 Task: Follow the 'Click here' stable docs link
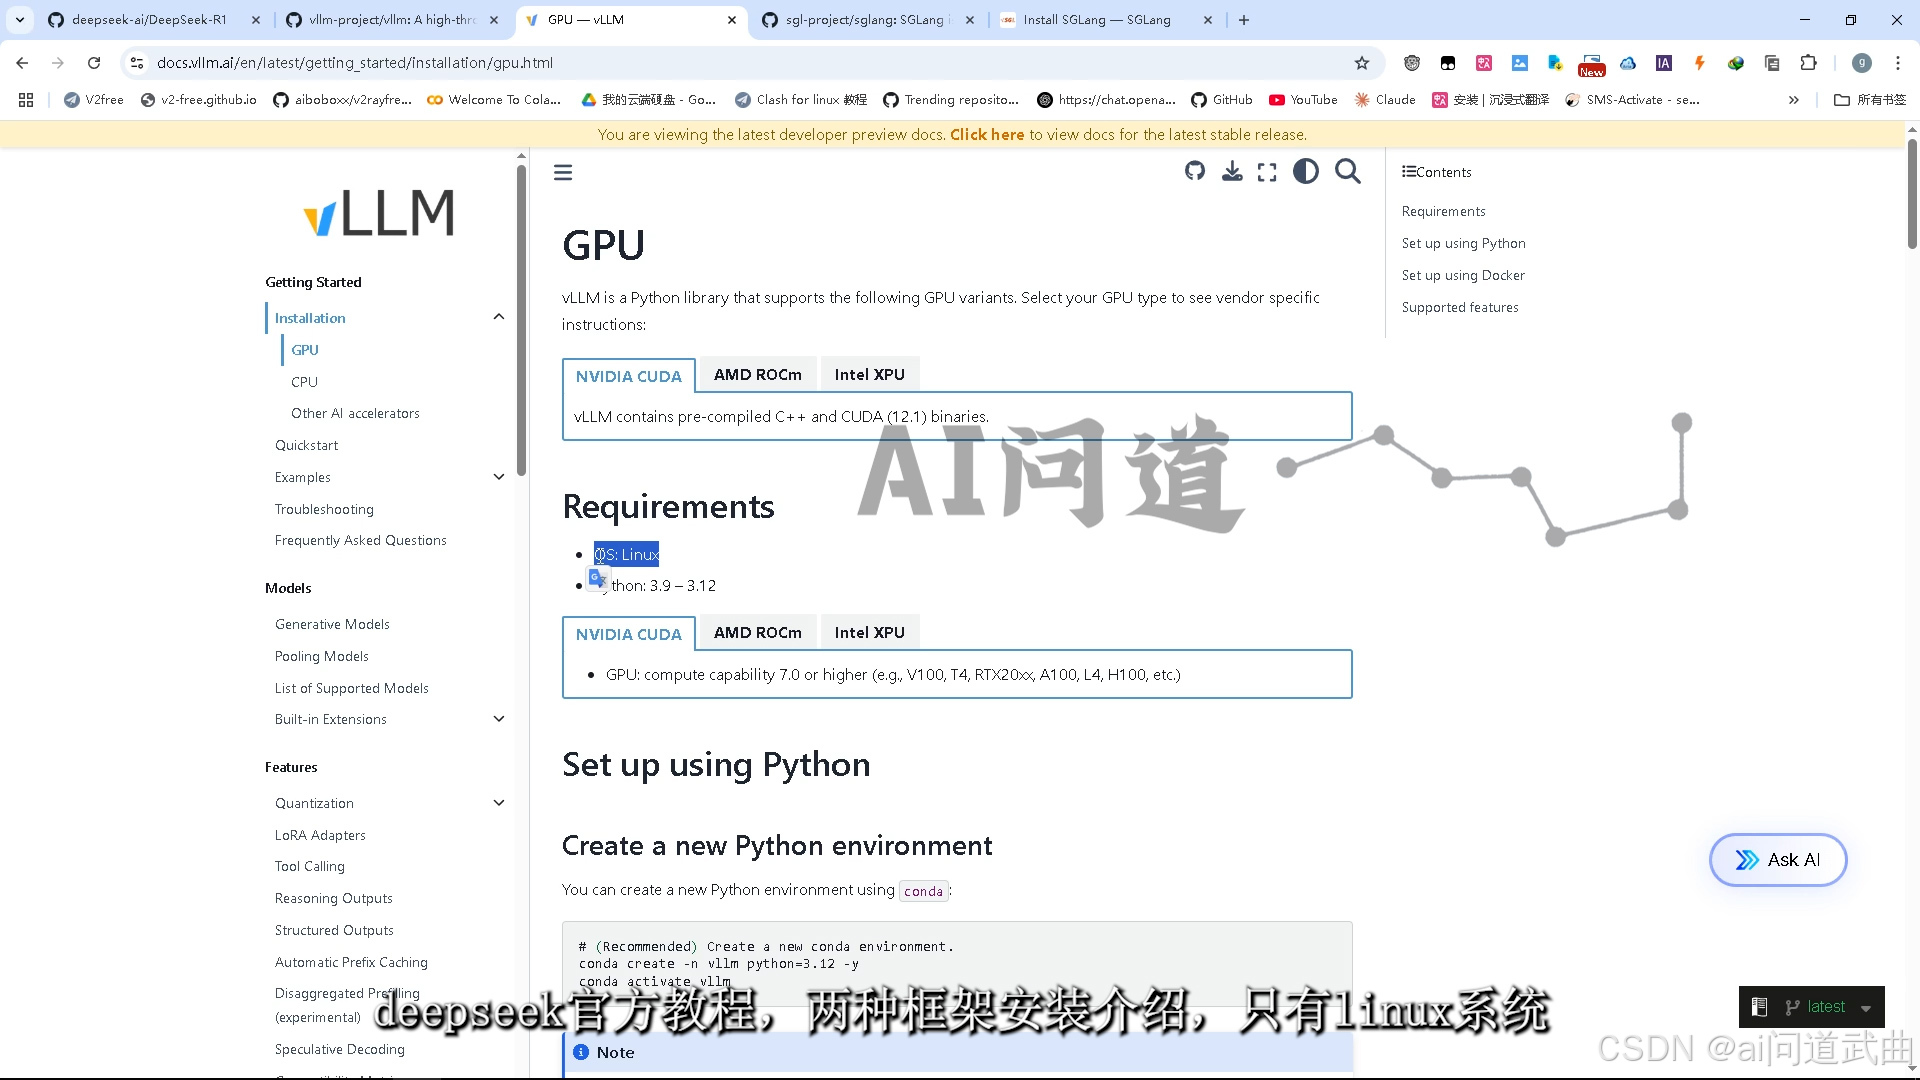pyautogui.click(x=986, y=135)
